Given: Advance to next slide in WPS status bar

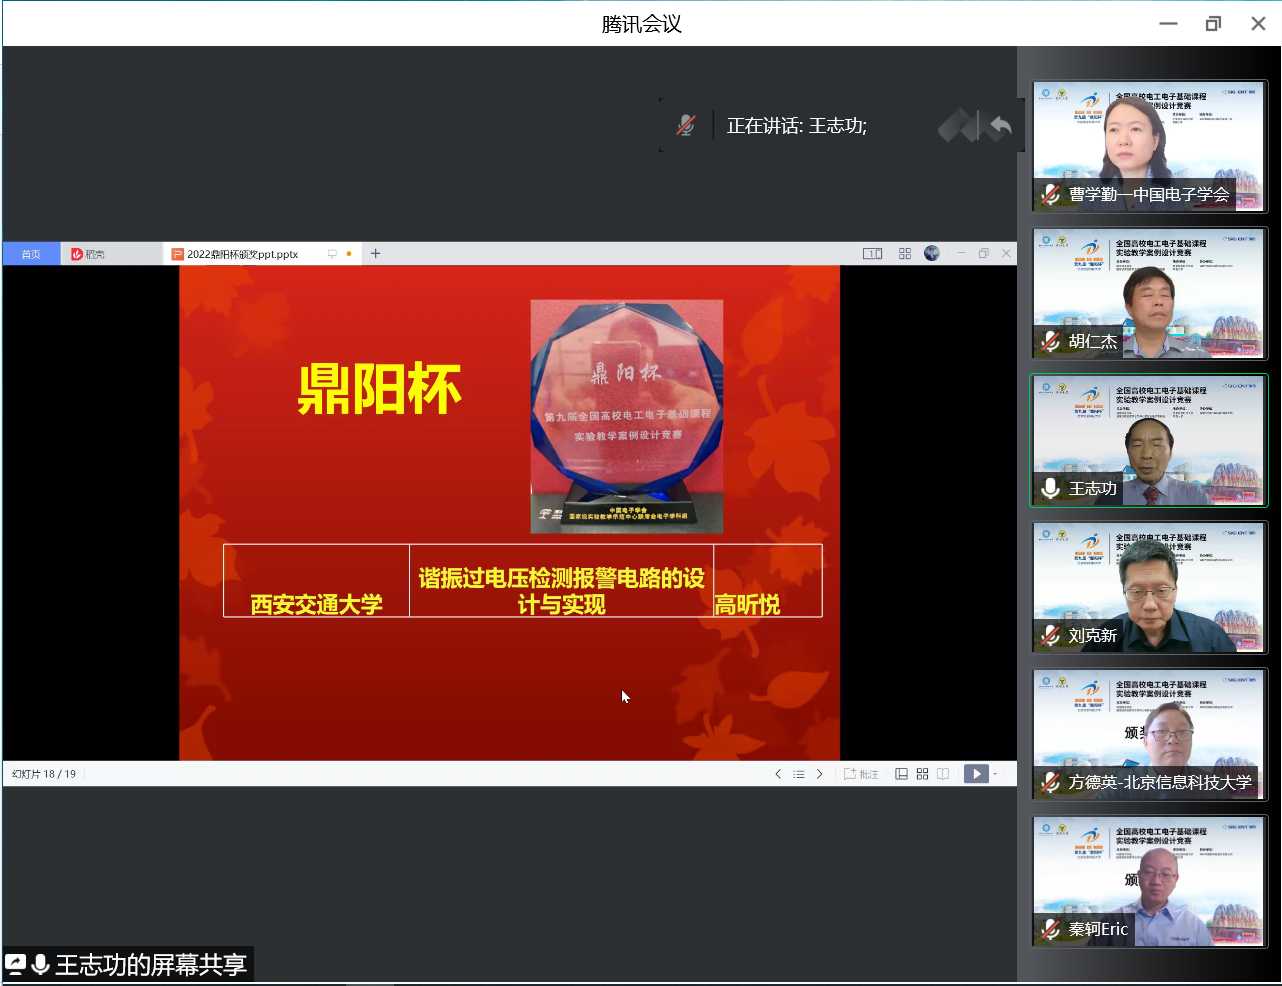Looking at the screenshot, I should coord(819,774).
